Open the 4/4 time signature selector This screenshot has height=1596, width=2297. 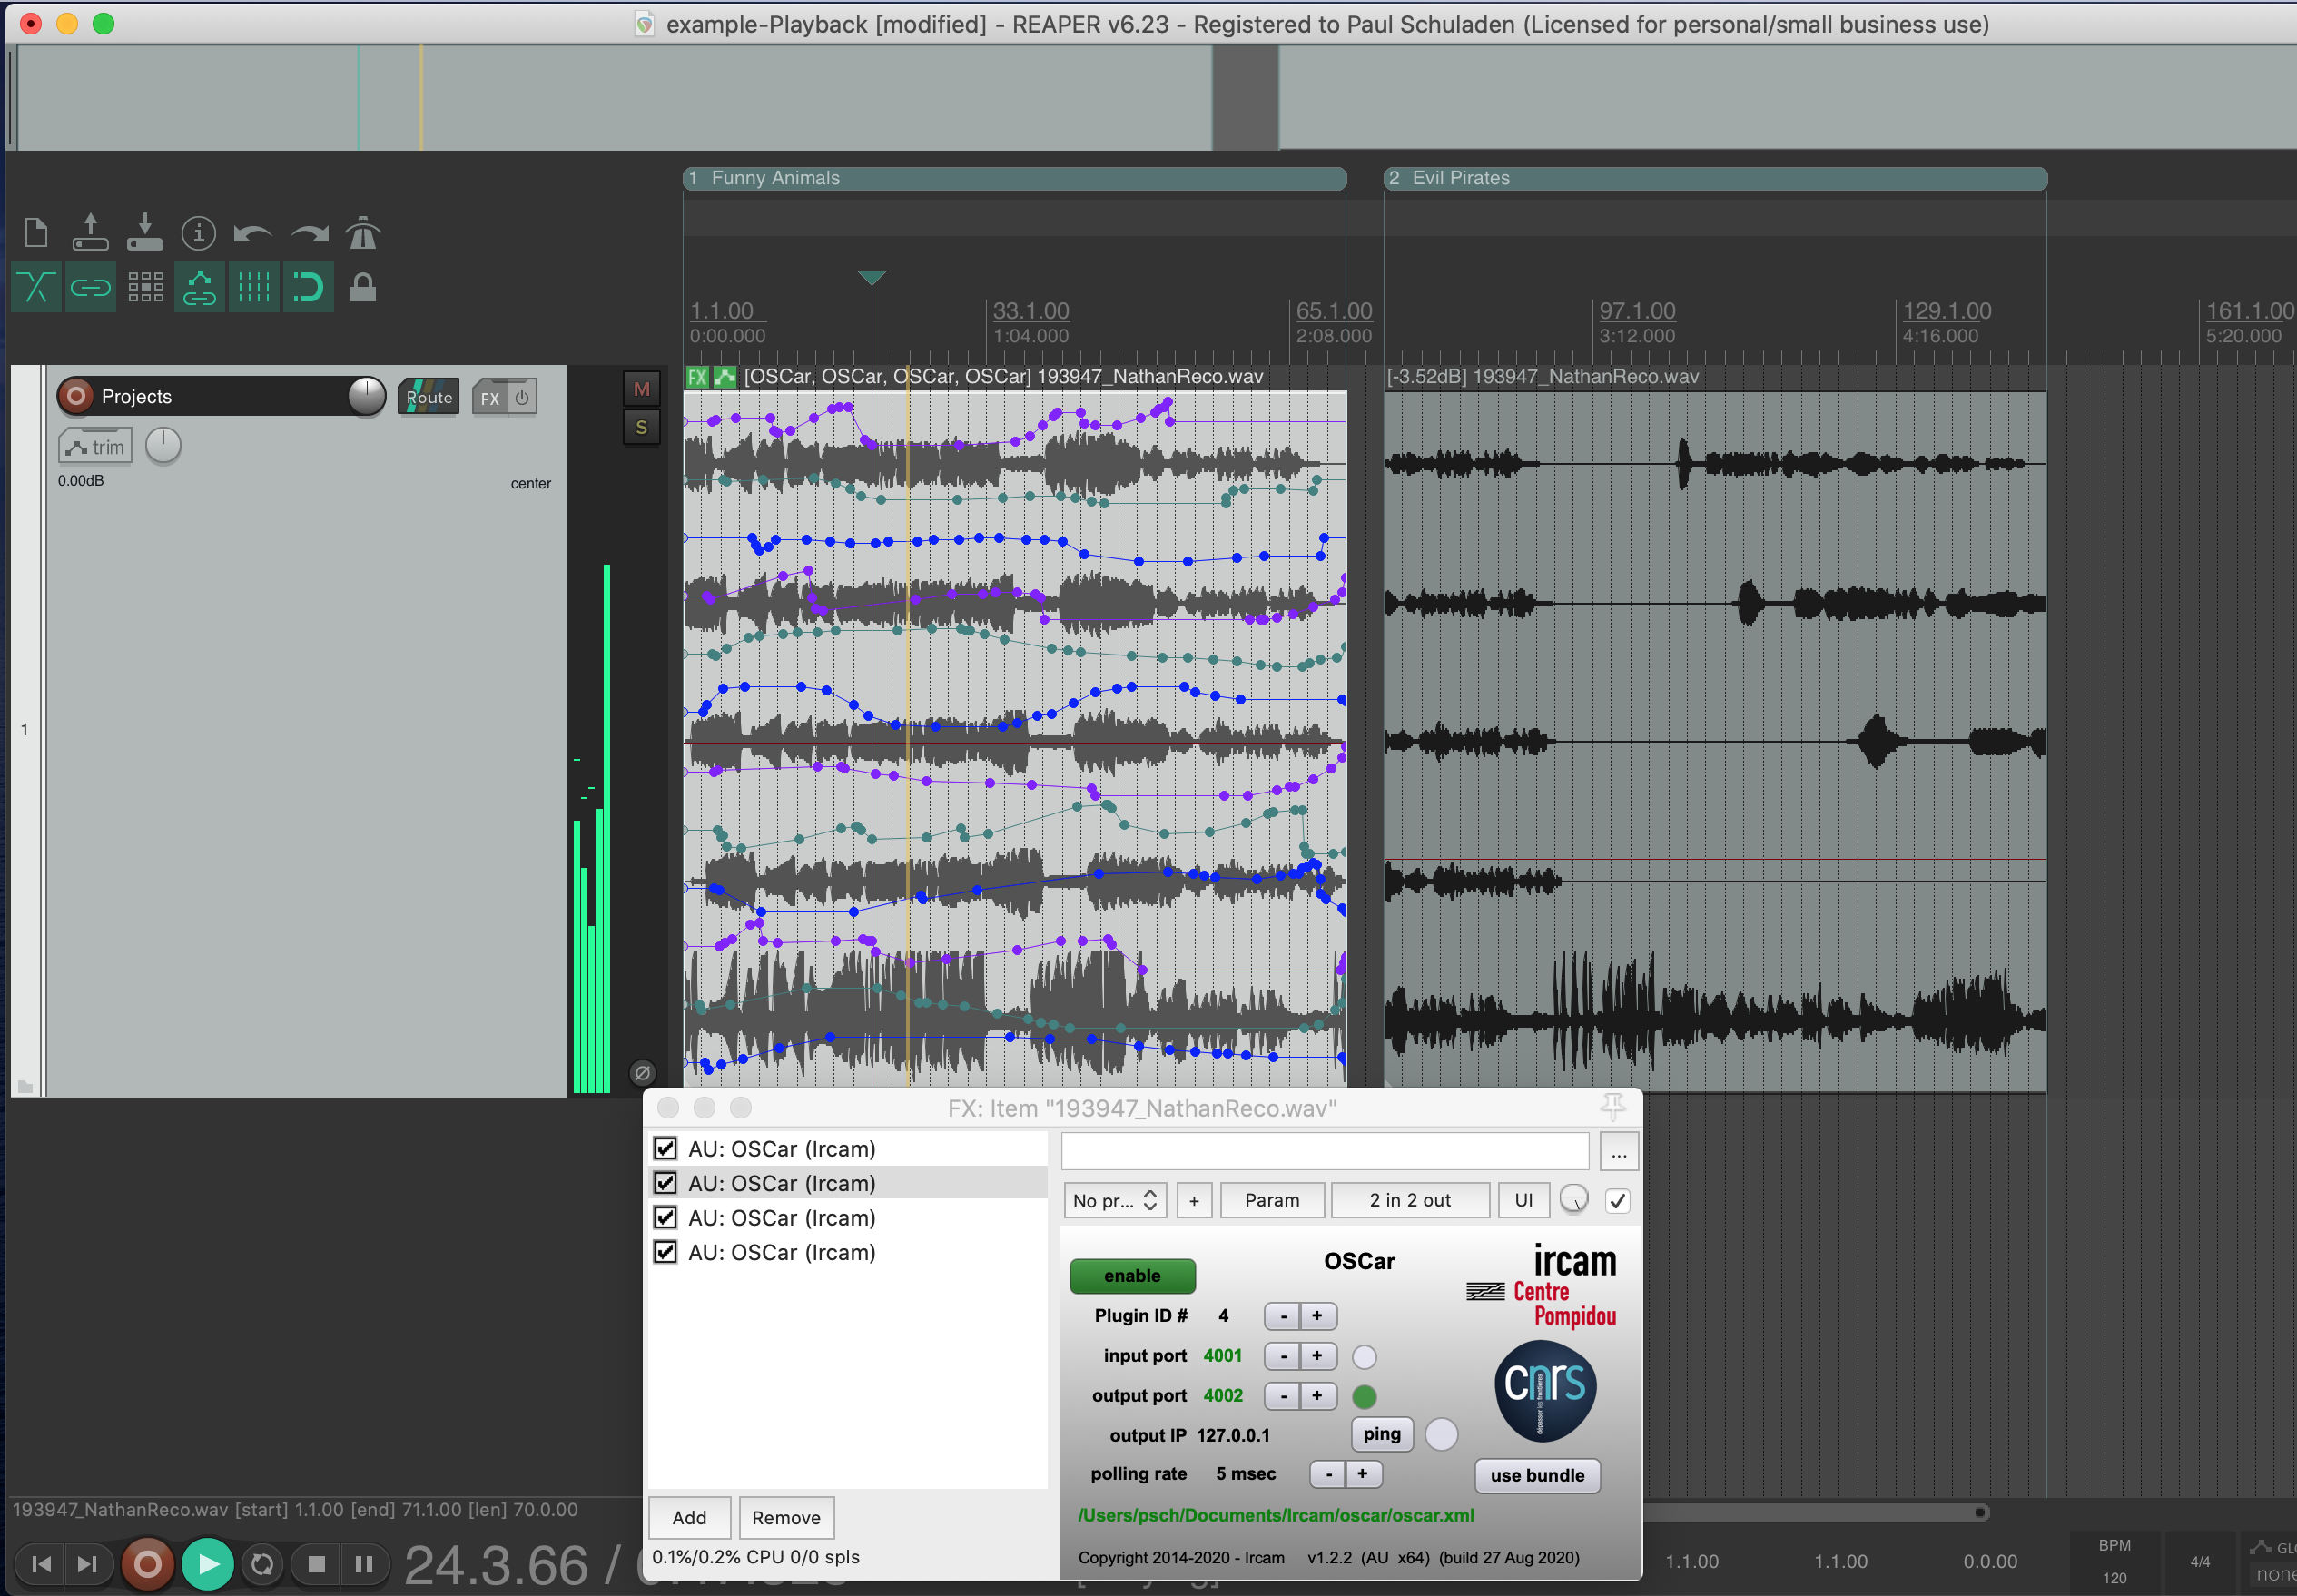(x=2200, y=1561)
